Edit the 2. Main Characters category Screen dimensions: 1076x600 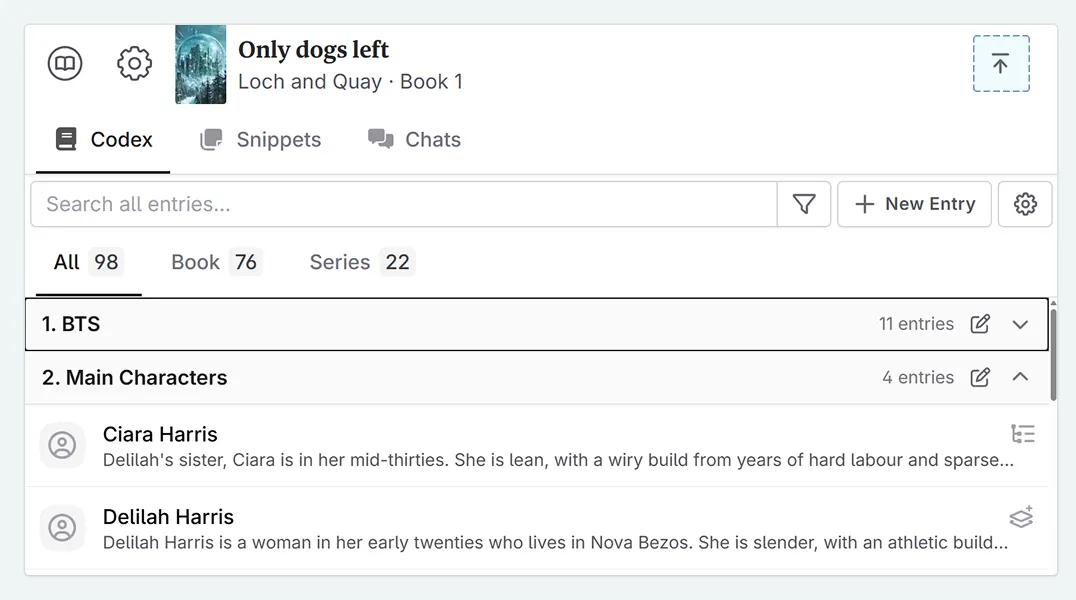[980, 377]
